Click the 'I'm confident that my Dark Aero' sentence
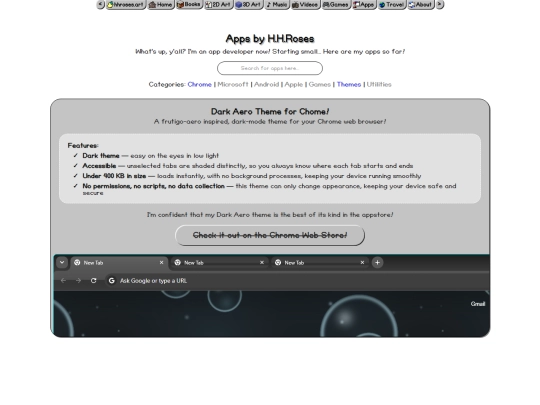Viewport: 540px width, 405px height. (x=270, y=215)
